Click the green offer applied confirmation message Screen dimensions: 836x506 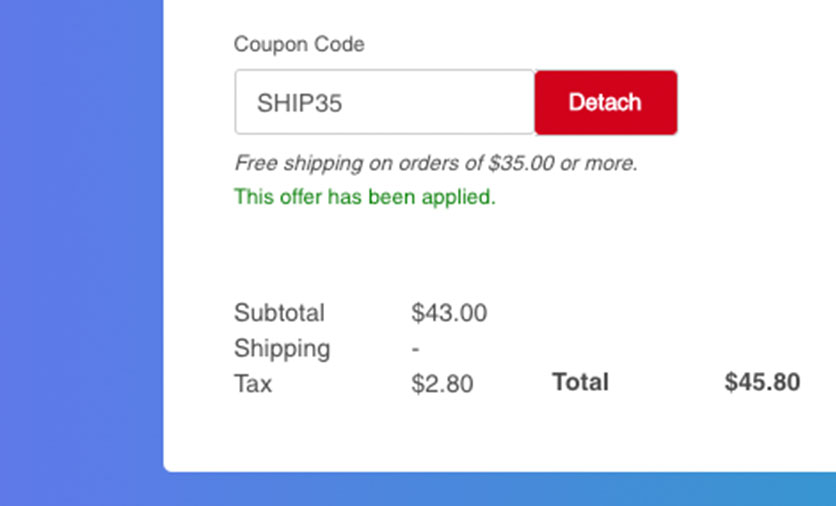[364, 197]
